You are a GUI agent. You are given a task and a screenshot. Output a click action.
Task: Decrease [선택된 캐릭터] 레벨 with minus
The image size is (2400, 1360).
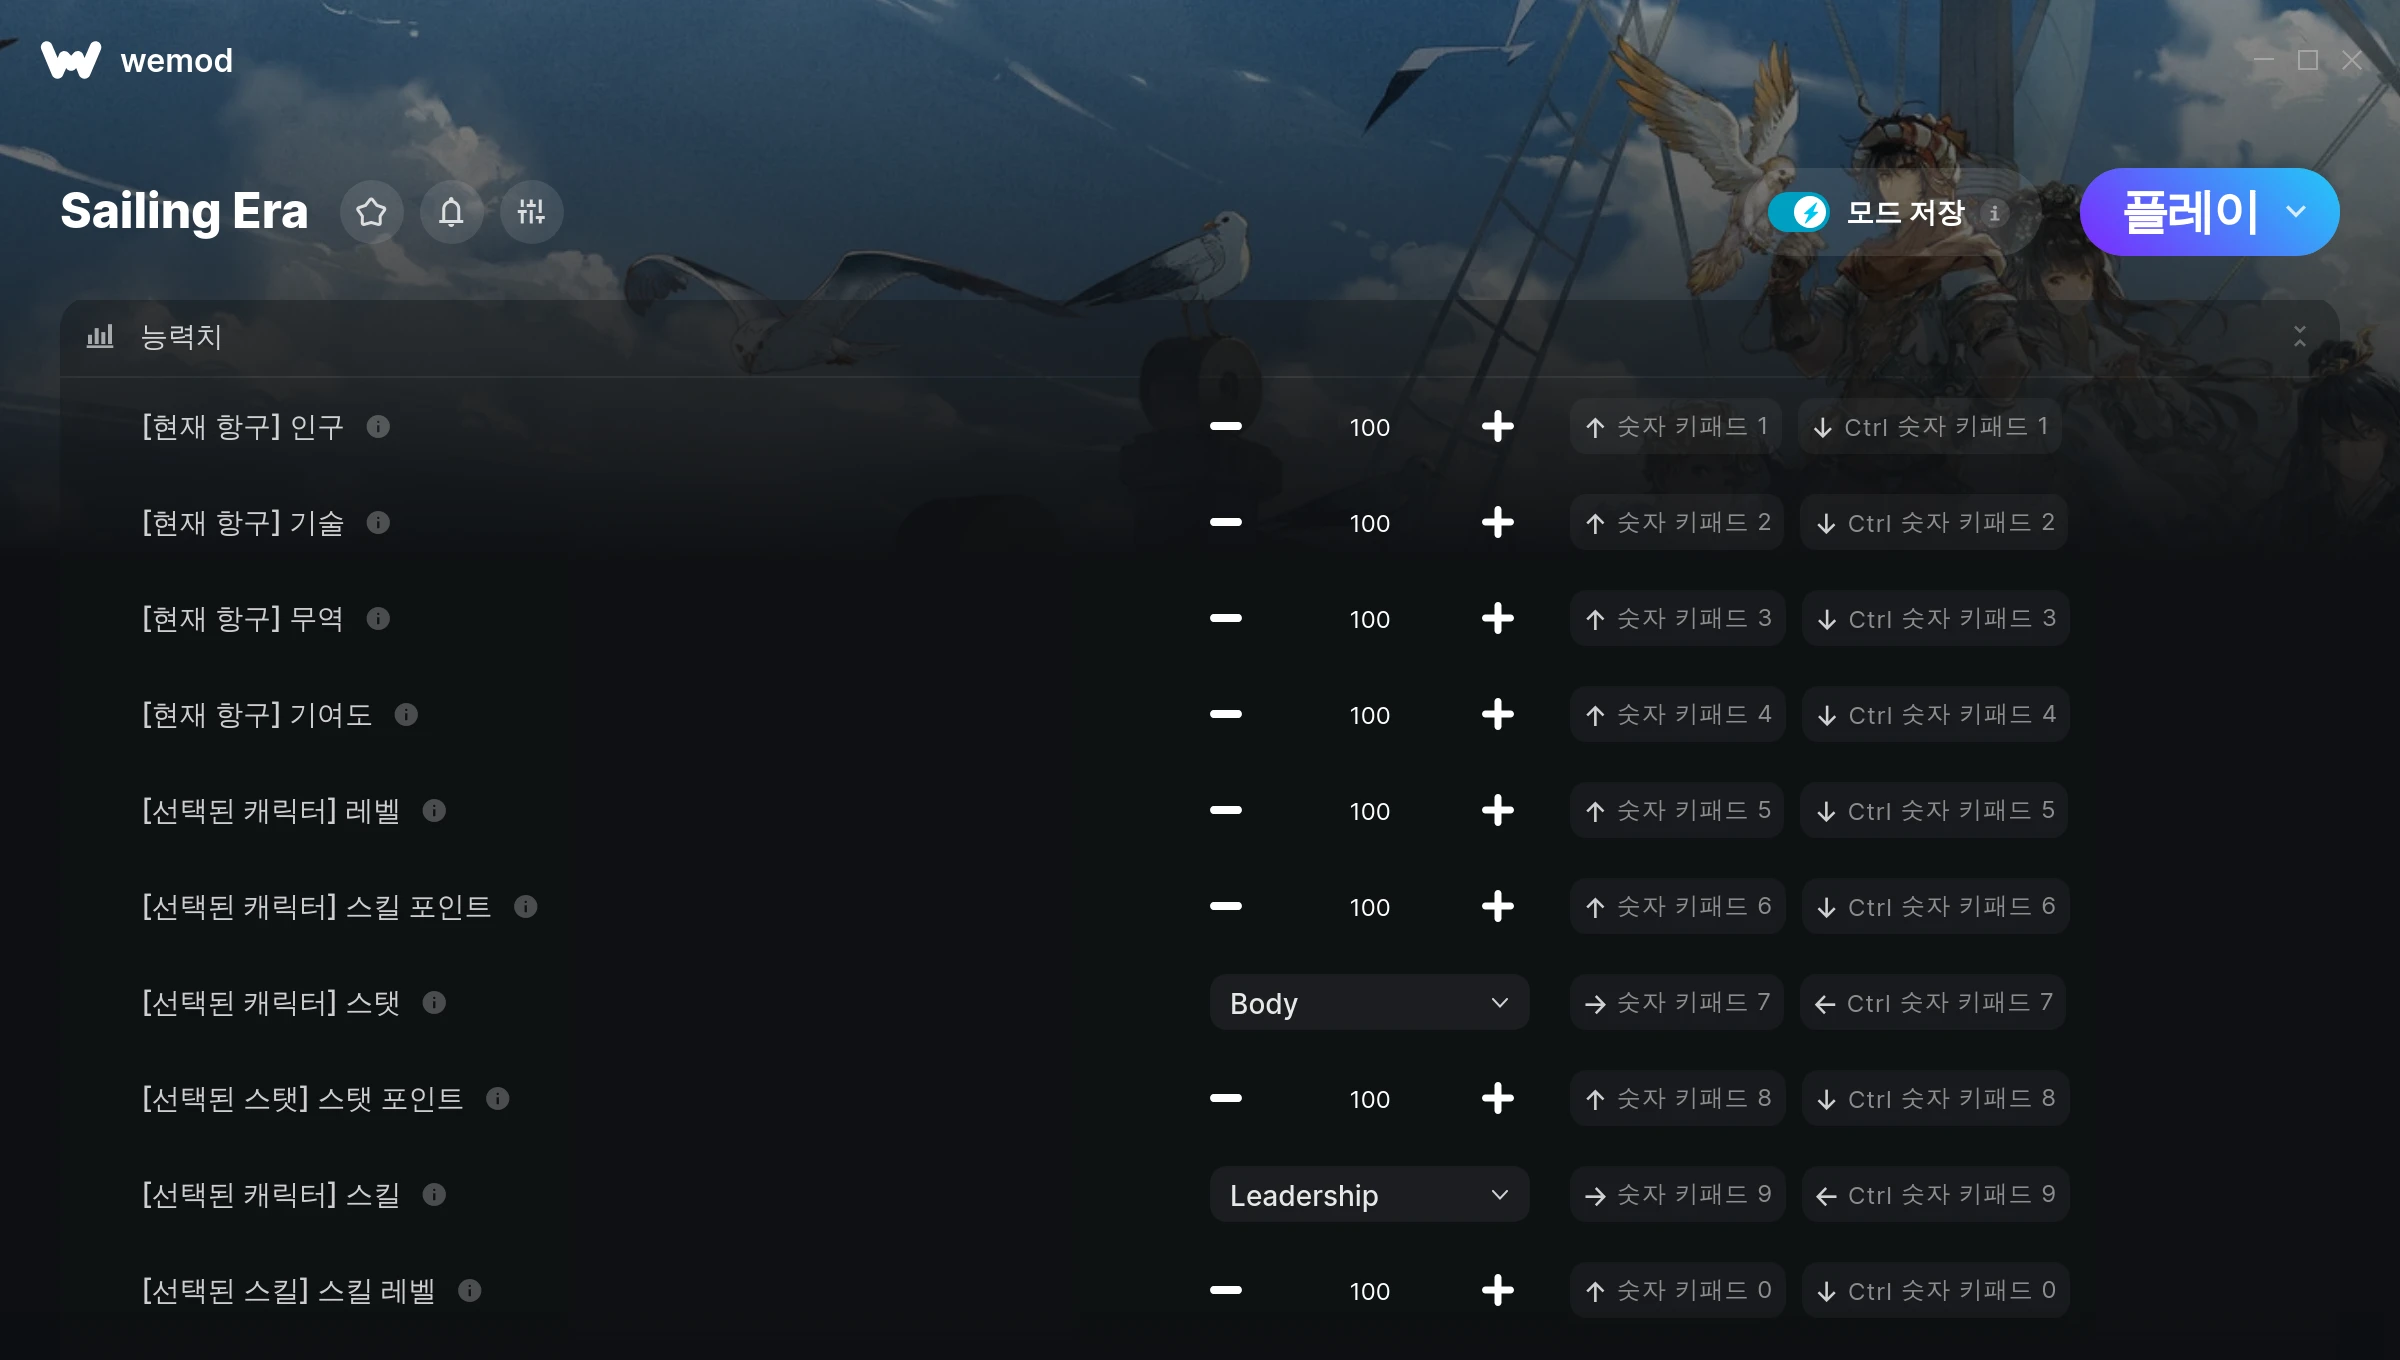[x=1226, y=811]
